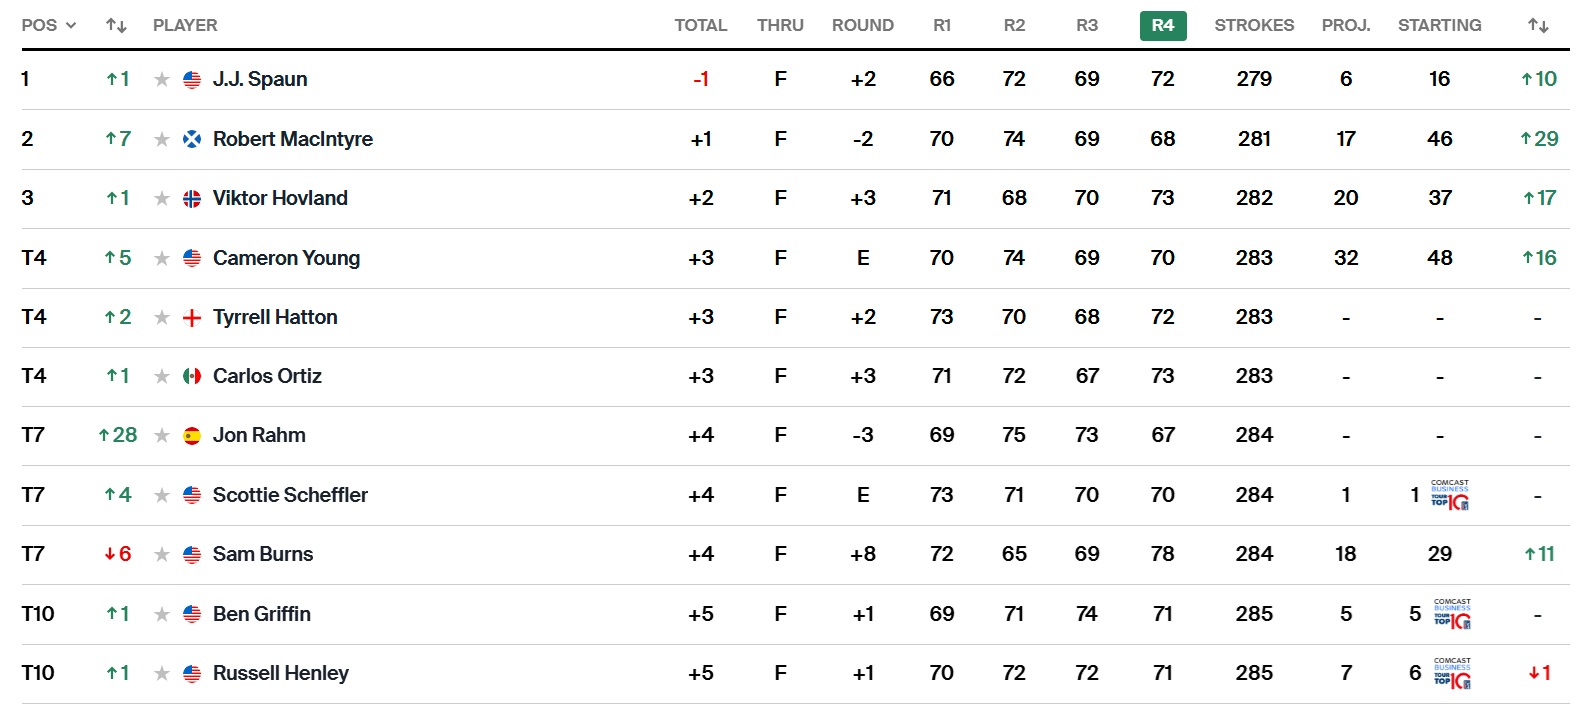Viewport: 1588px width, 707px height.
Task: Sort by the arrows icon after STARTING
Action: click(1538, 26)
